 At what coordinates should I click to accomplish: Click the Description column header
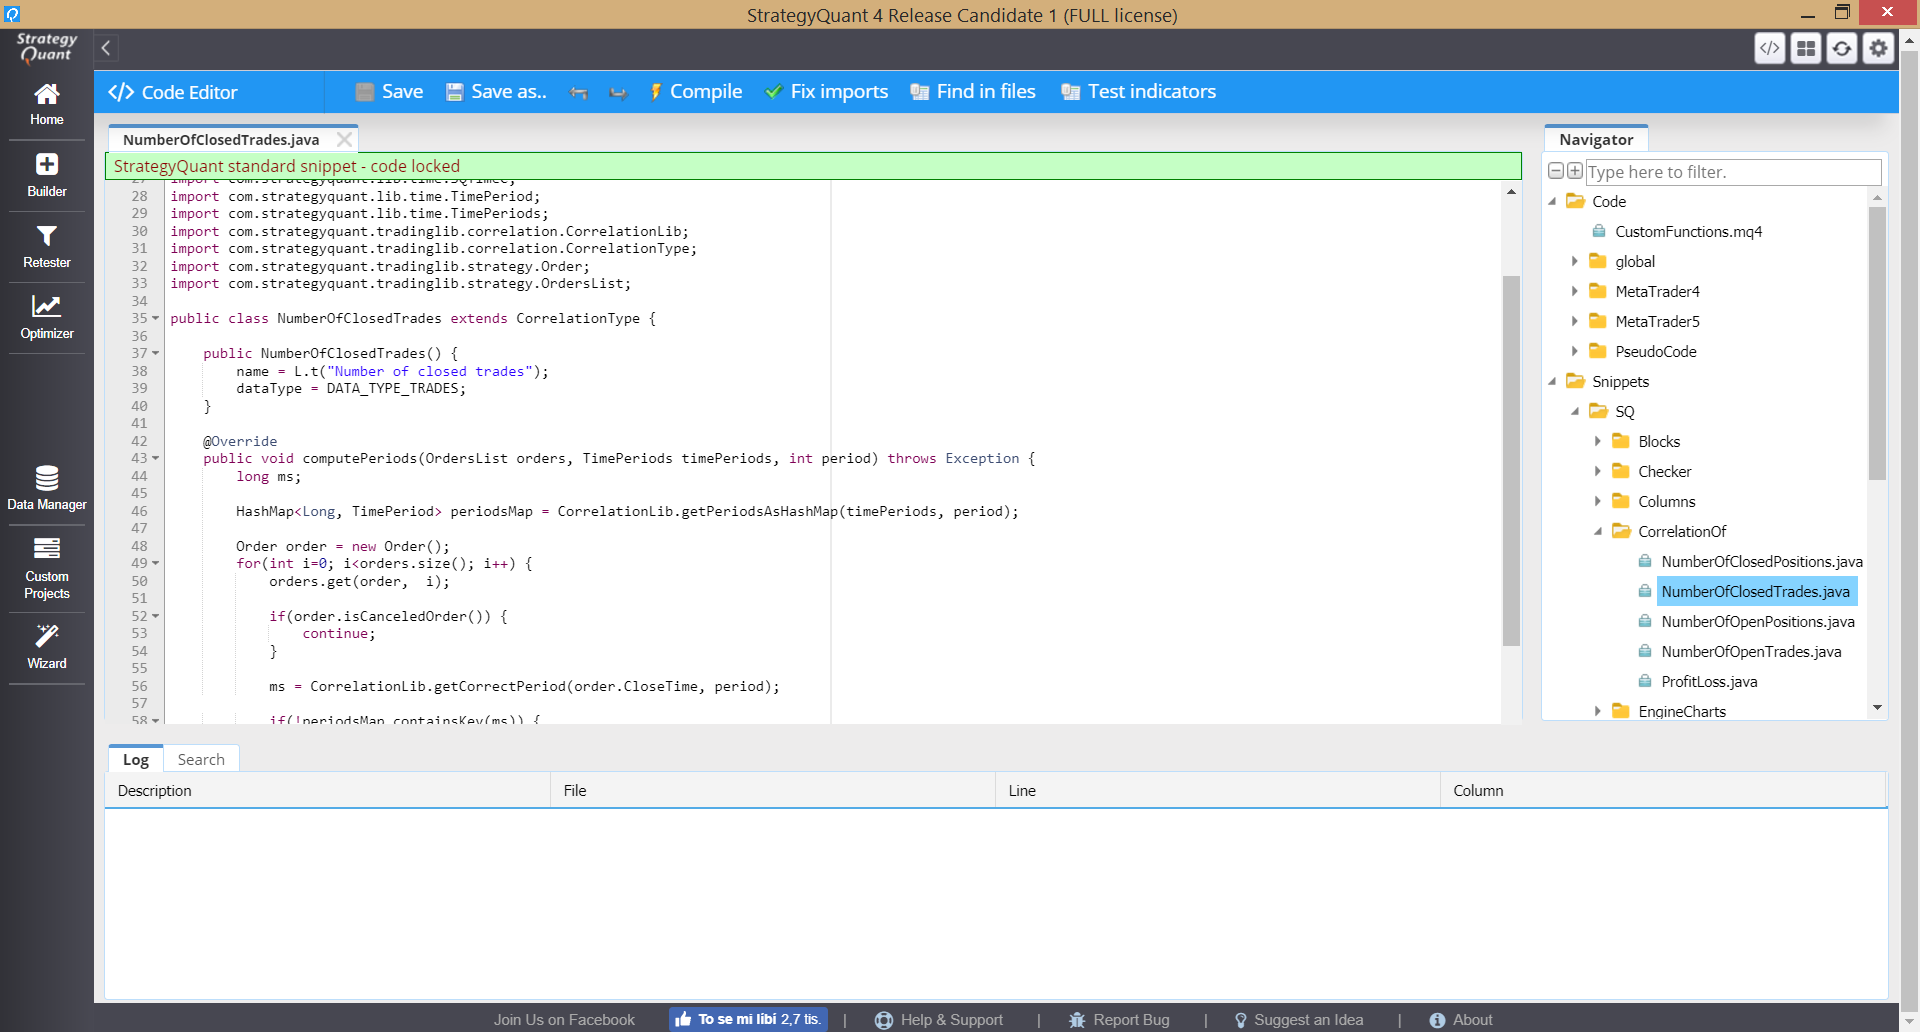click(328, 790)
